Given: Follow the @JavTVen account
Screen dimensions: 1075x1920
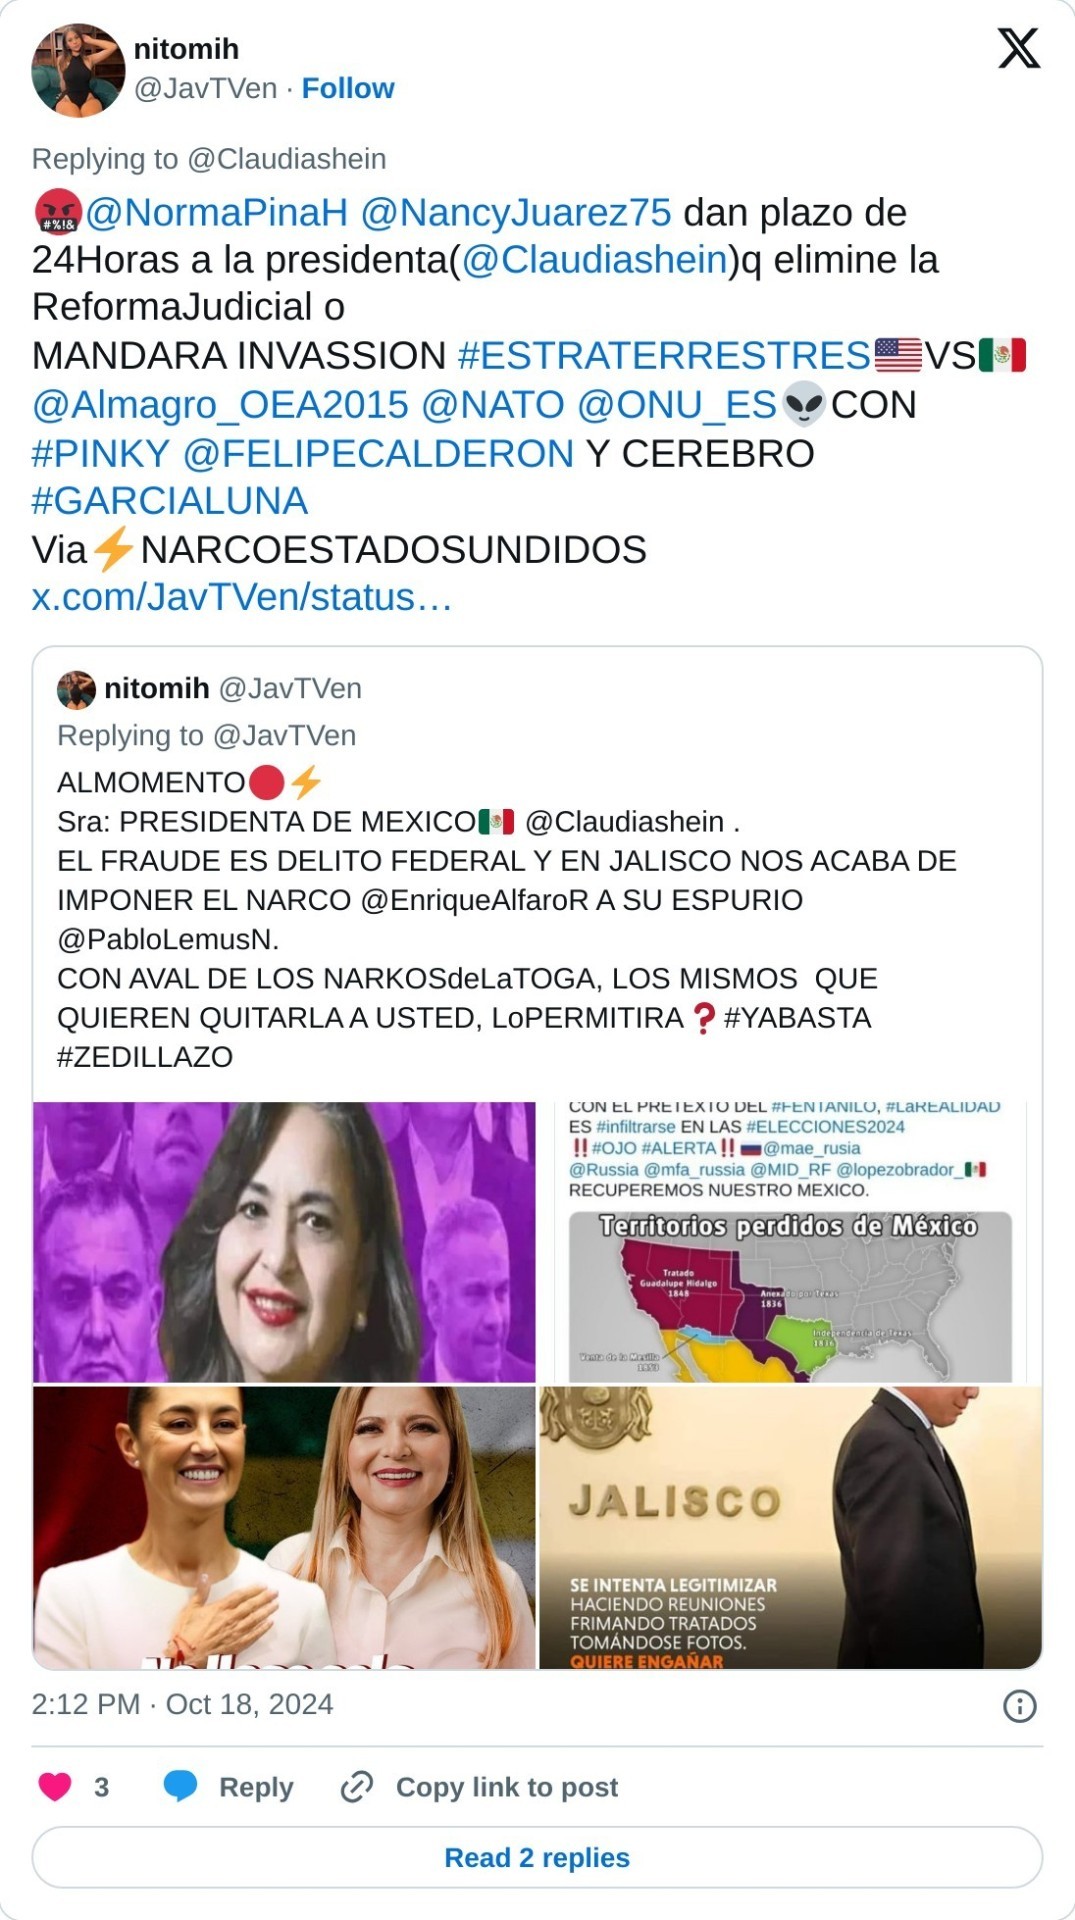Looking at the screenshot, I should coord(348,88).
